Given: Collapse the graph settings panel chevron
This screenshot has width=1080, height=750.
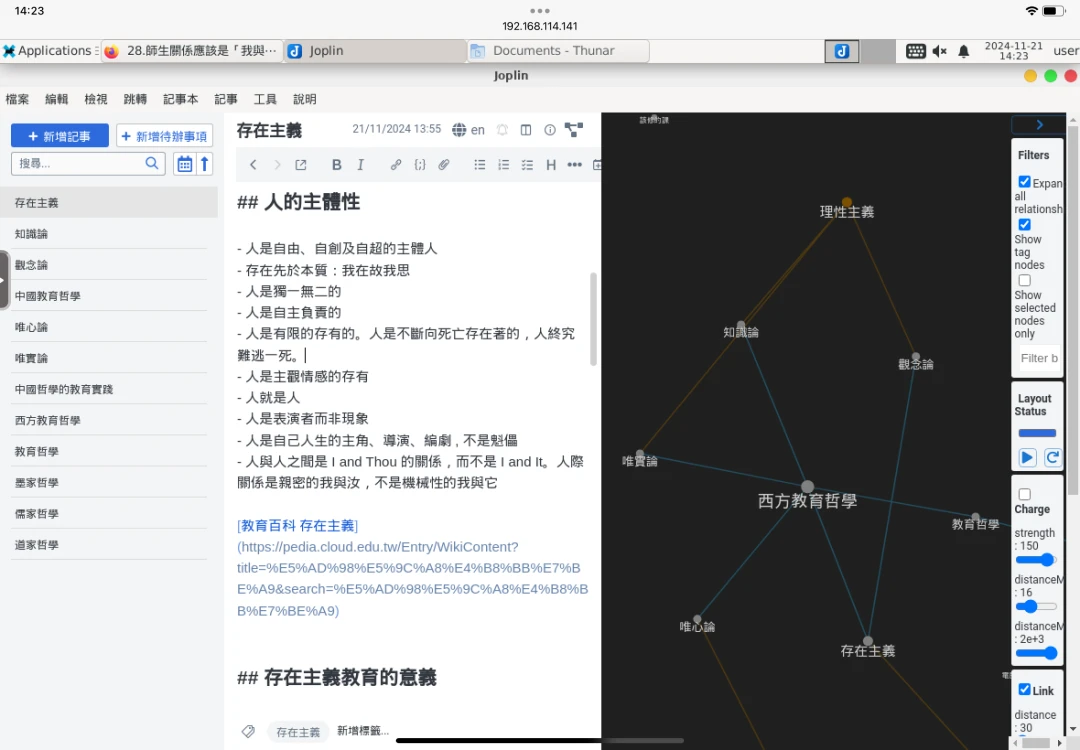Looking at the screenshot, I should 1039,125.
